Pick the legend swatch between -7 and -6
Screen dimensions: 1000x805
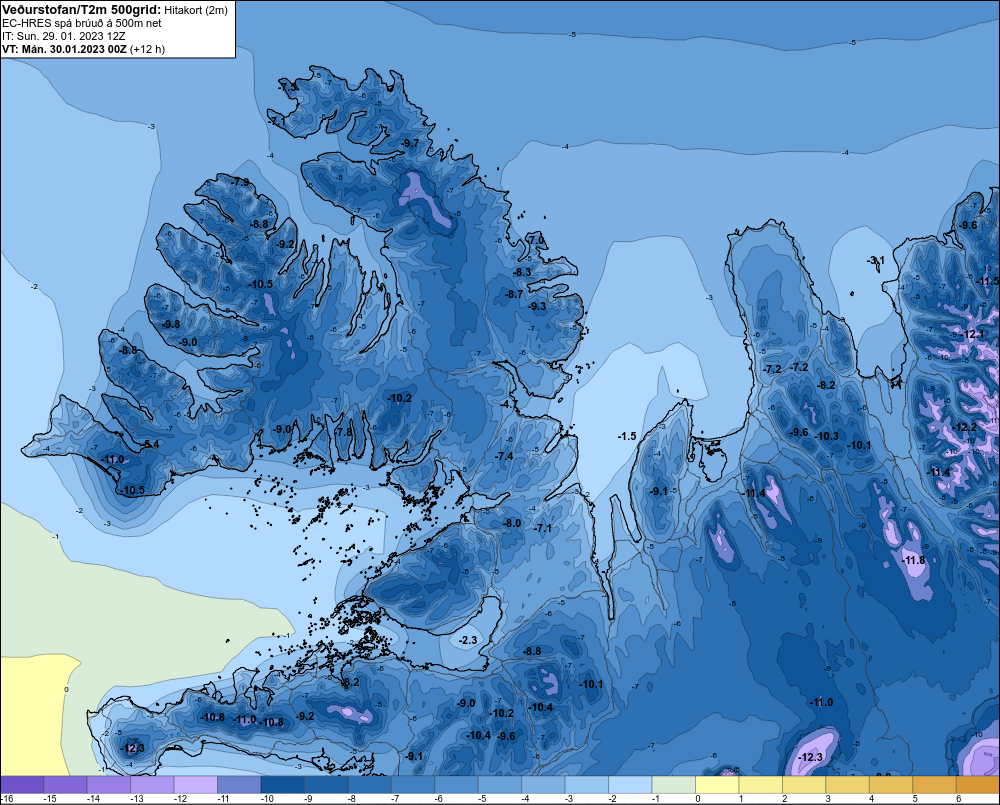click(413, 785)
